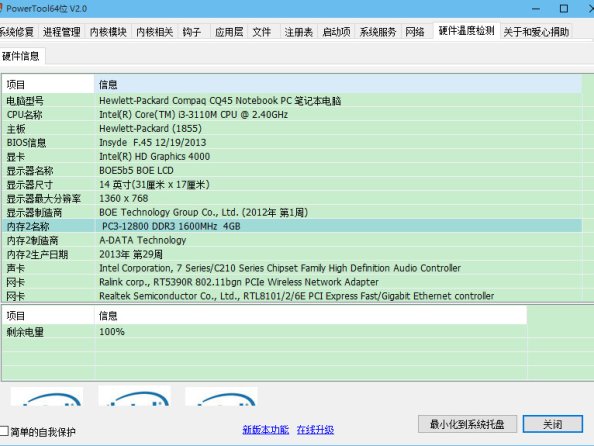Select the 内存2制造商 row
This screenshot has width=594, height=446.
pyautogui.click(x=292, y=240)
